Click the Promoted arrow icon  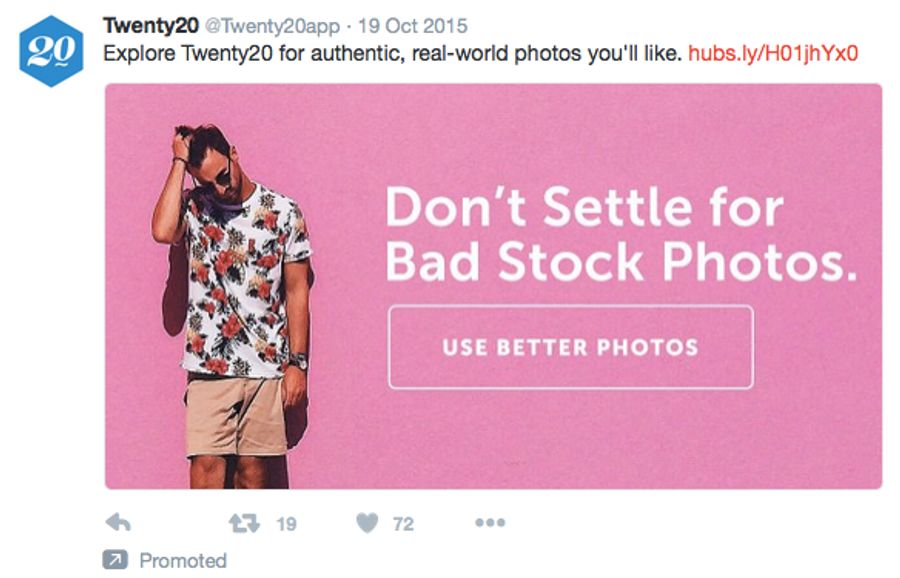(x=116, y=560)
